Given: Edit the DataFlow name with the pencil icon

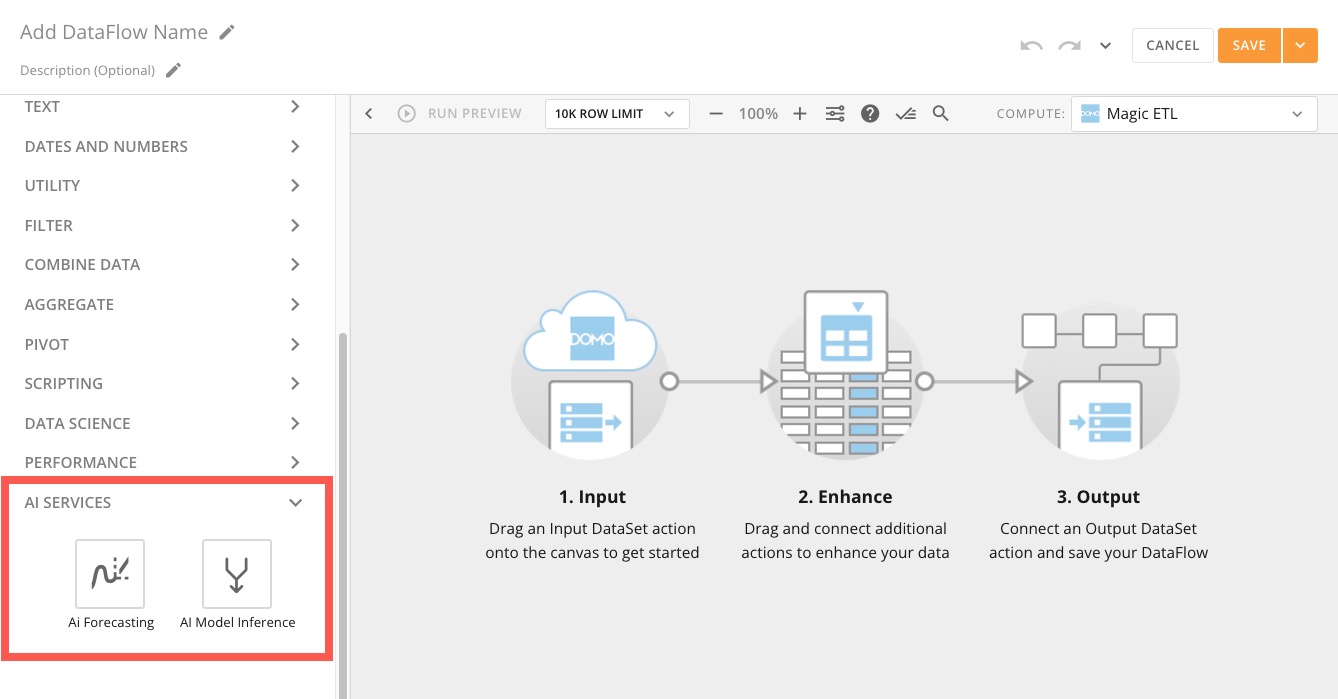Looking at the screenshot, I should [228, 31].
